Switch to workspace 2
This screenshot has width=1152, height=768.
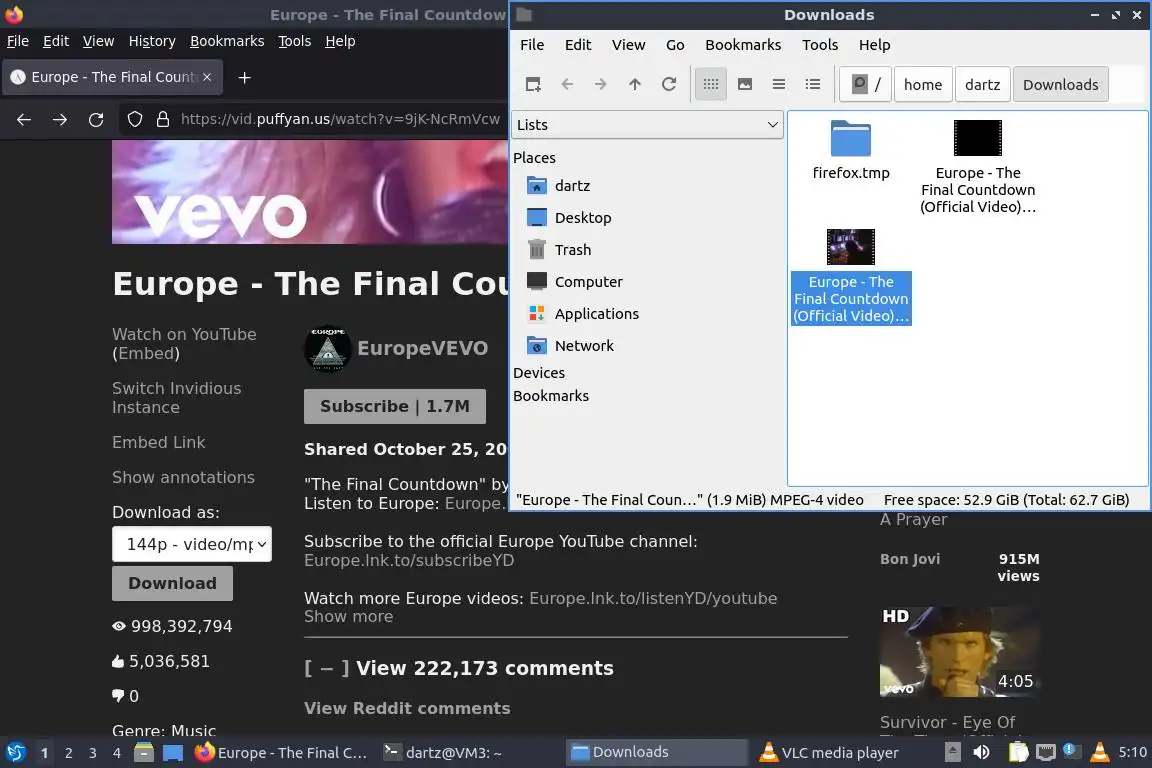pos(68,753)
